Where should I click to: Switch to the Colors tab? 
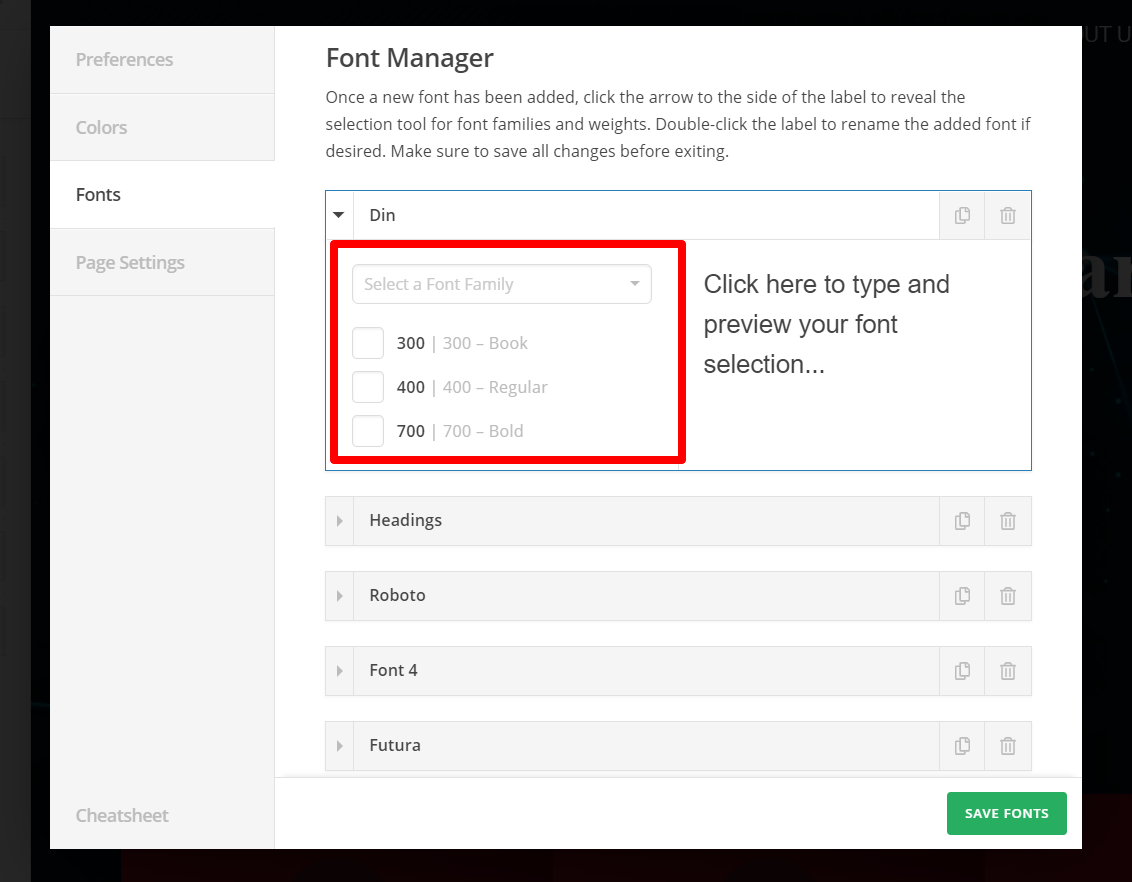point(102,127)
